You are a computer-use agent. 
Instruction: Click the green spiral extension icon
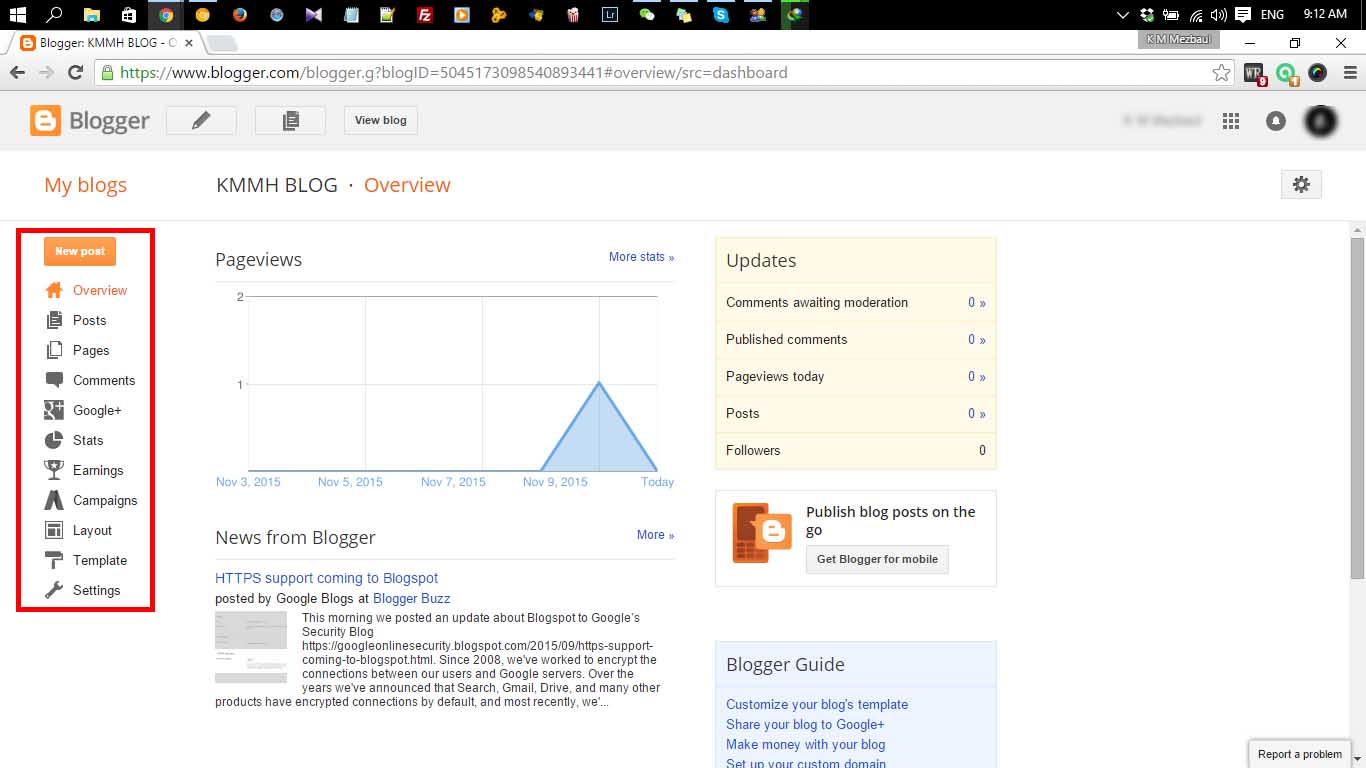(x=1287, y=73)
